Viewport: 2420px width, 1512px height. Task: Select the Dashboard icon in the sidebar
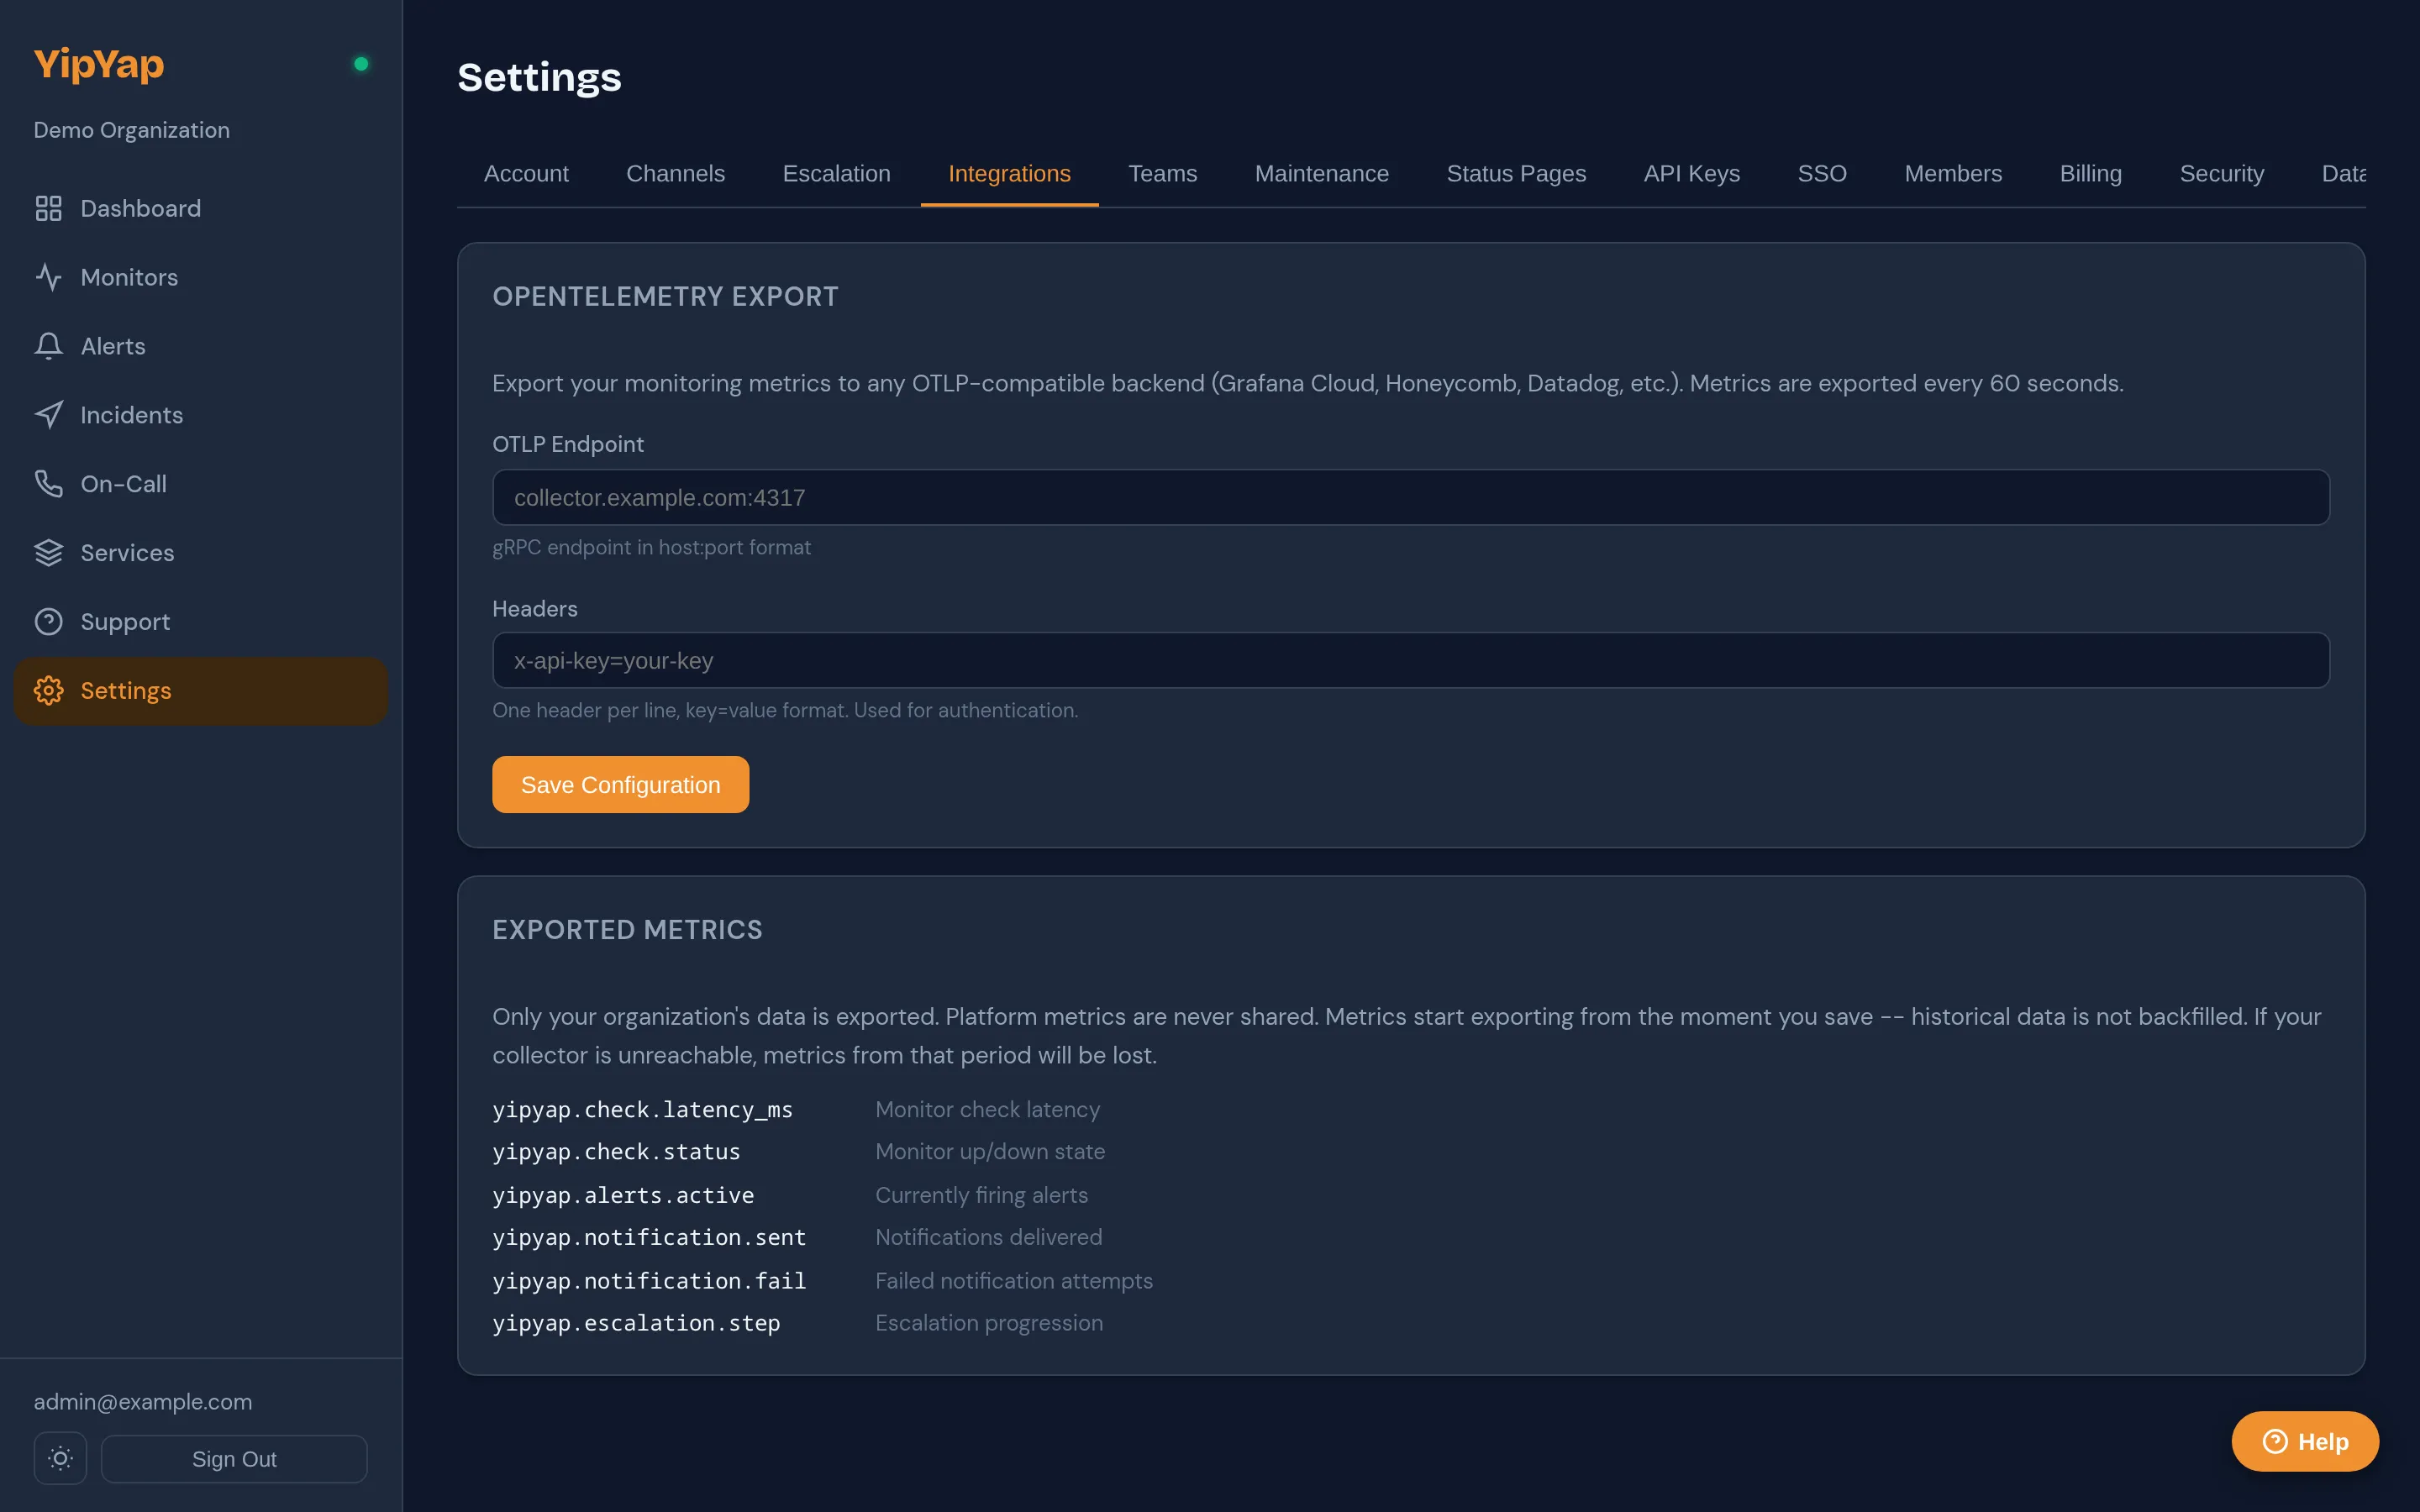(x=49, y=208)
